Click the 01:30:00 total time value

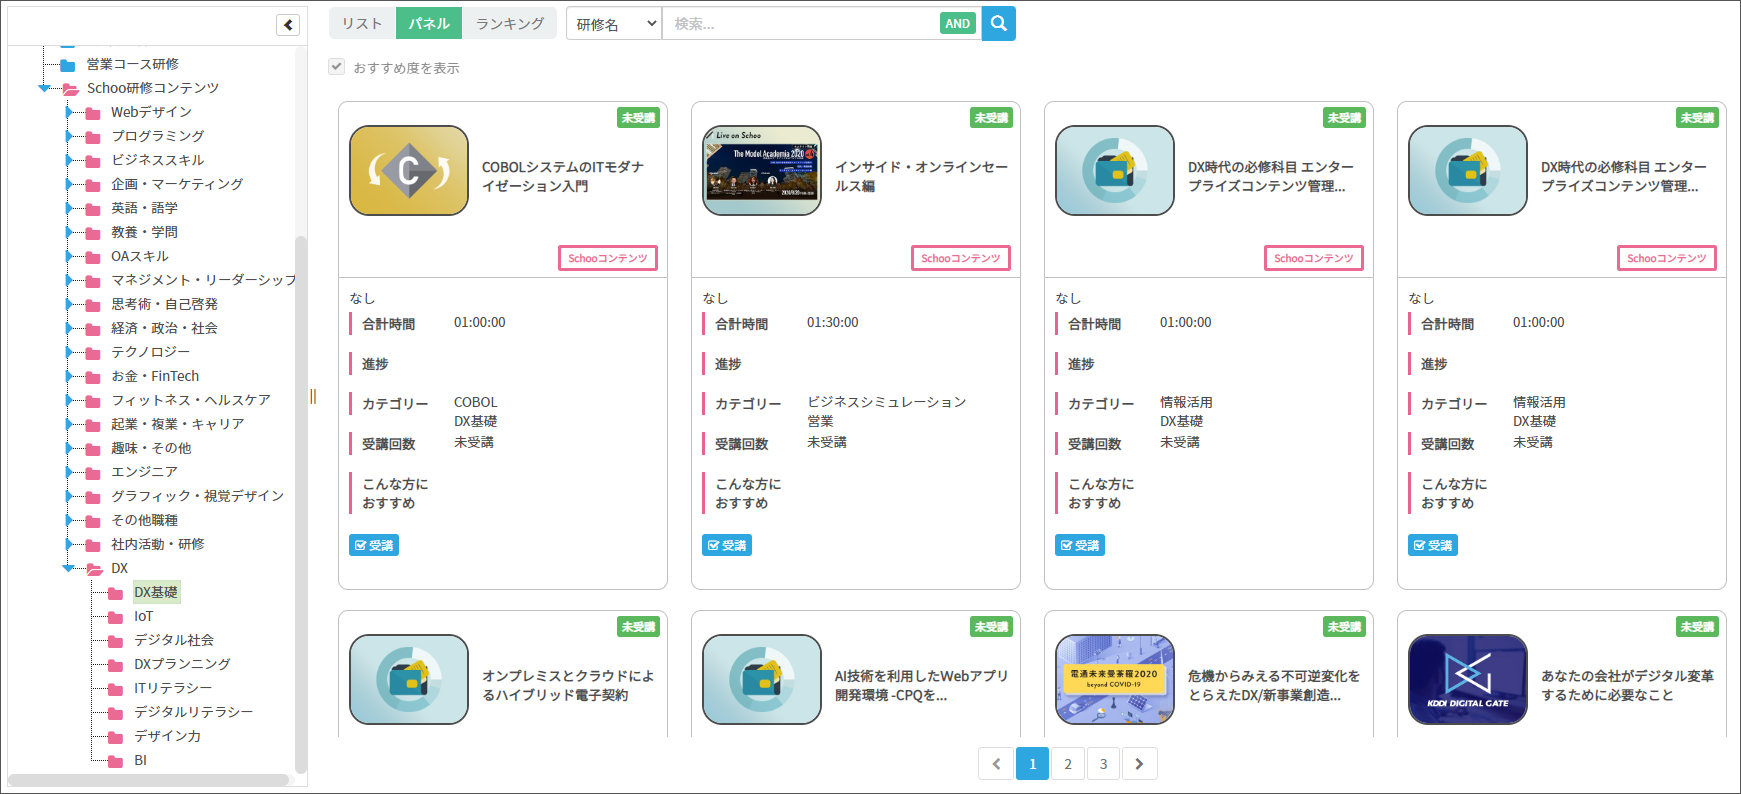[833, 322]
